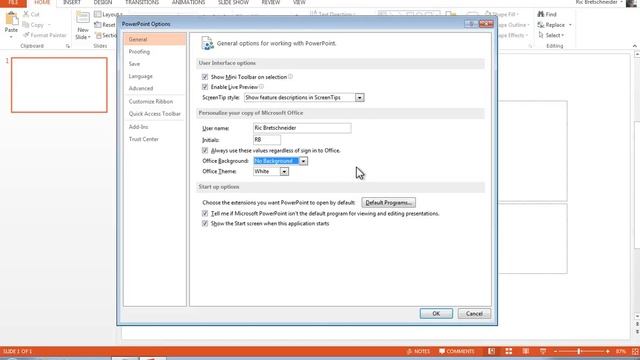
Task: Click the zoom slider handle
Action: [x=579, y=351]
